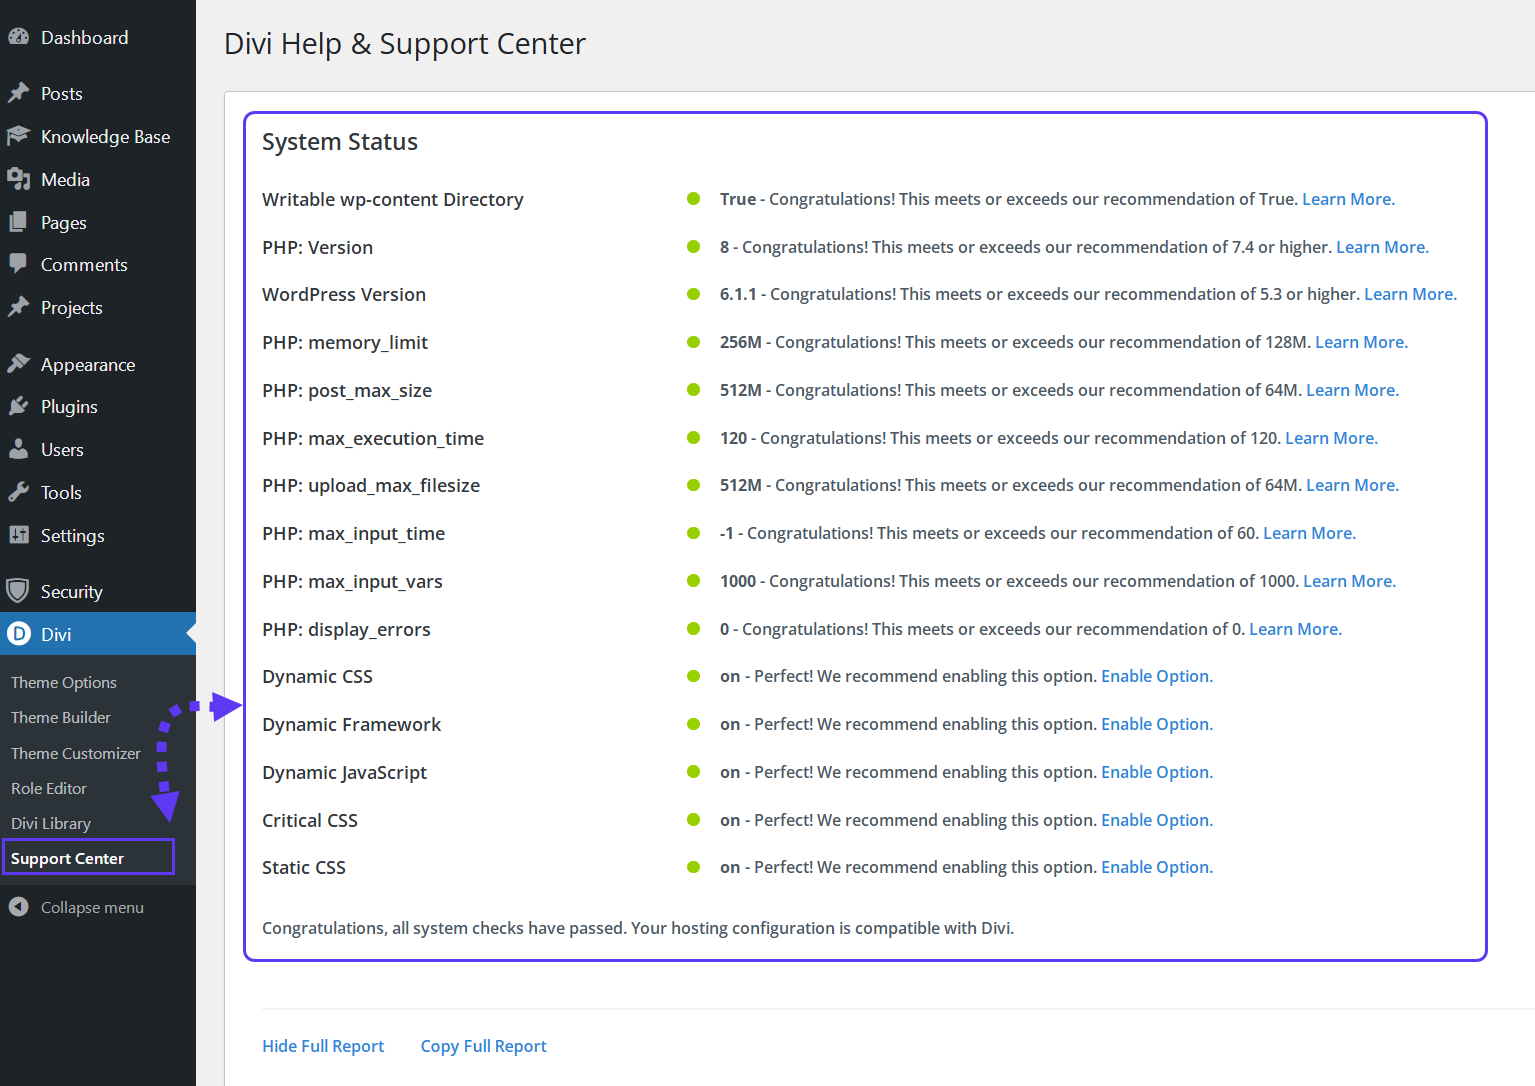
Task: Click Learn More for WordPress Version
Action: (1410, 294)
